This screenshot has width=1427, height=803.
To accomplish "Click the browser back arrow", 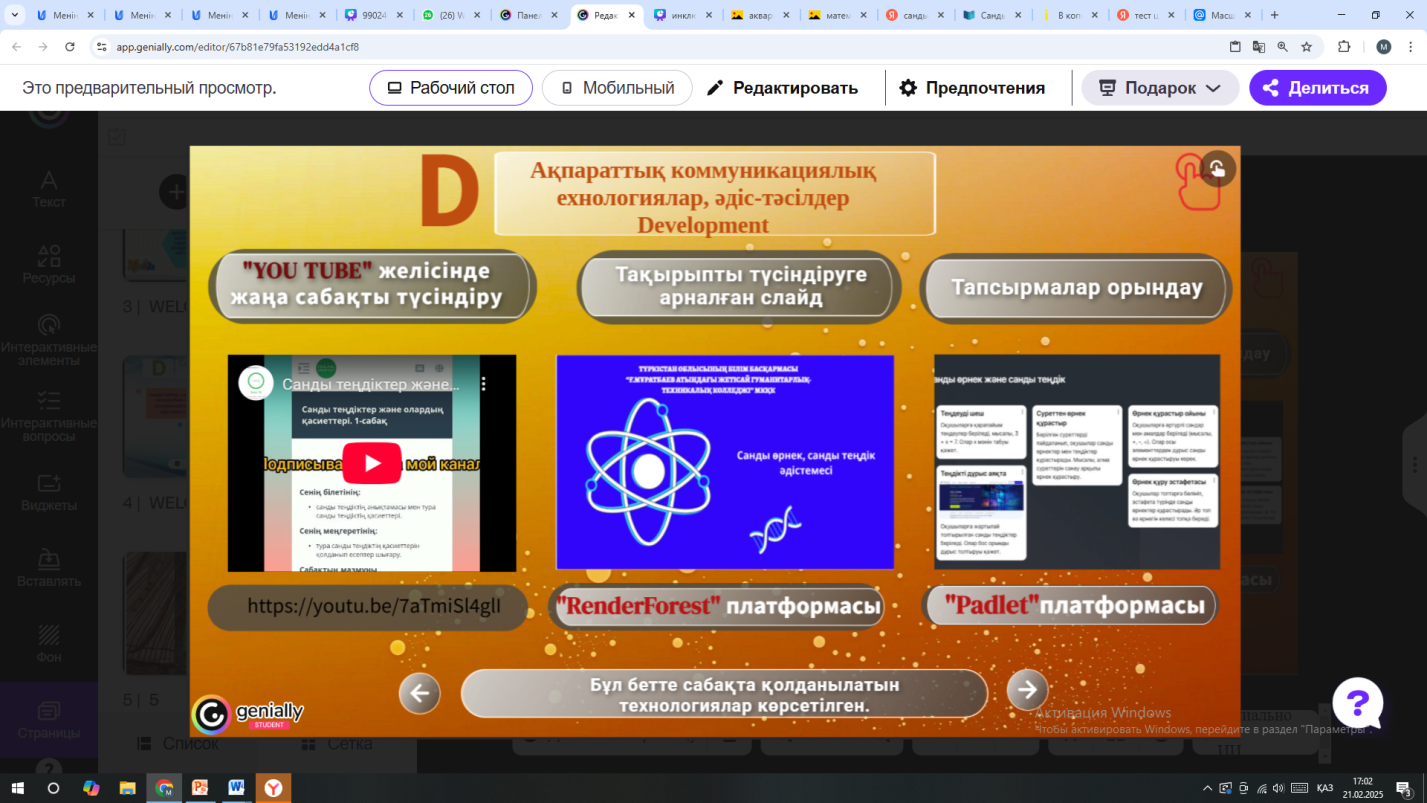I will (x=16, y=47).
